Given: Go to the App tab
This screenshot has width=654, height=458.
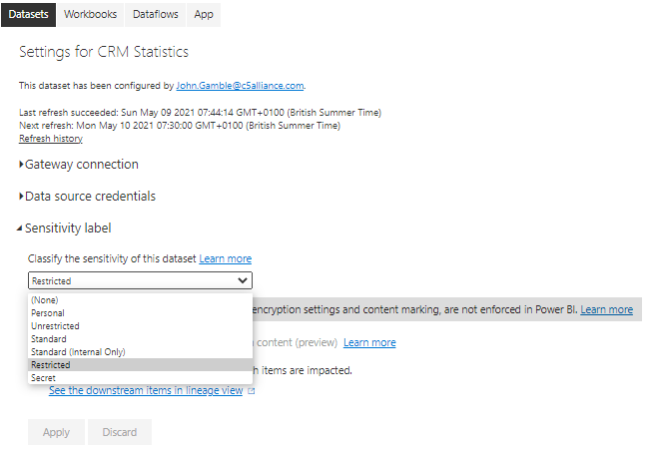Looking at the screenshot, I should pyautogui.click(x=204, y=15).
